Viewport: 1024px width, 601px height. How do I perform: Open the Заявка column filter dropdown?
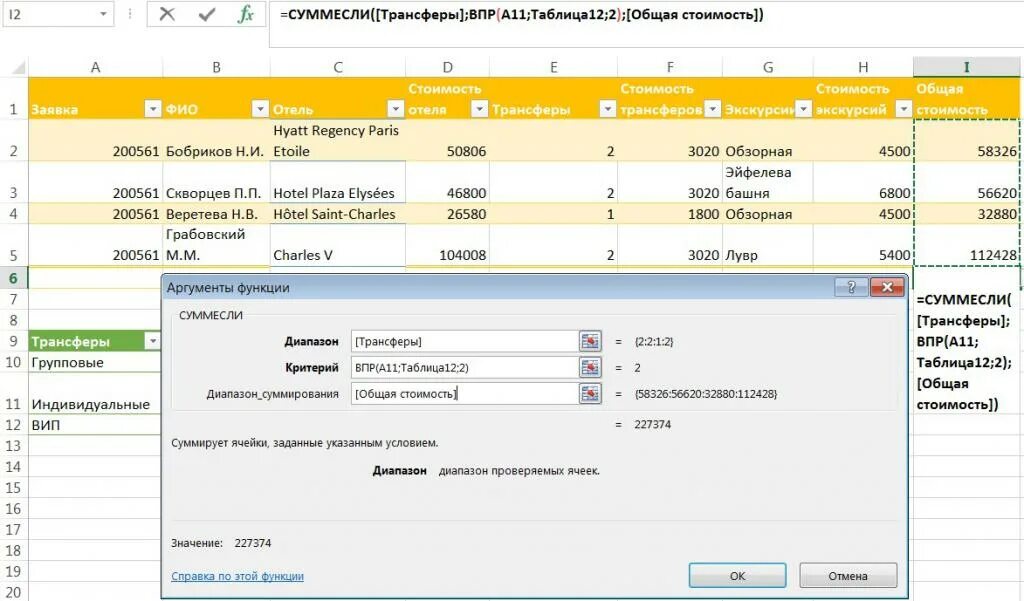coord(152,109)
